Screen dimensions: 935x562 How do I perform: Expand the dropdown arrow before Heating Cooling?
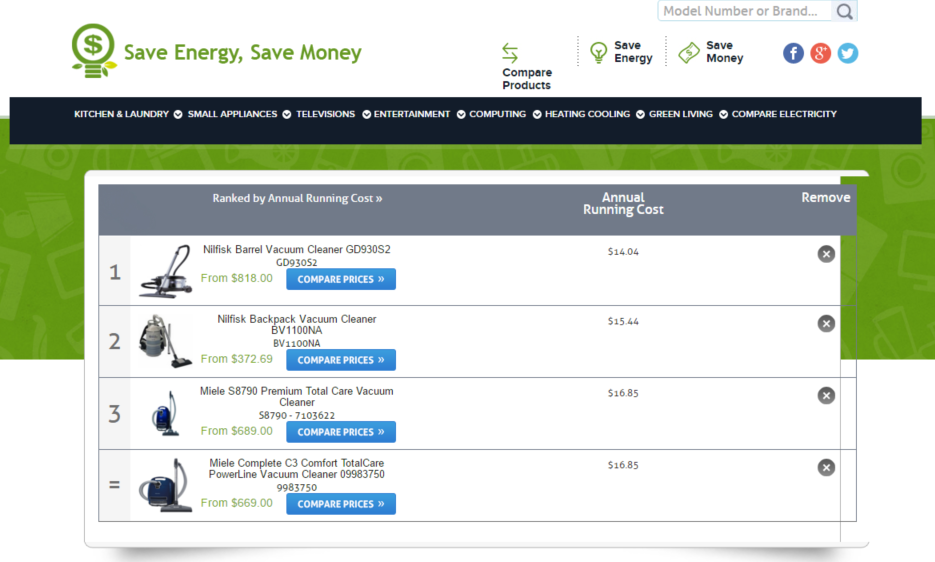coord(537,115)
